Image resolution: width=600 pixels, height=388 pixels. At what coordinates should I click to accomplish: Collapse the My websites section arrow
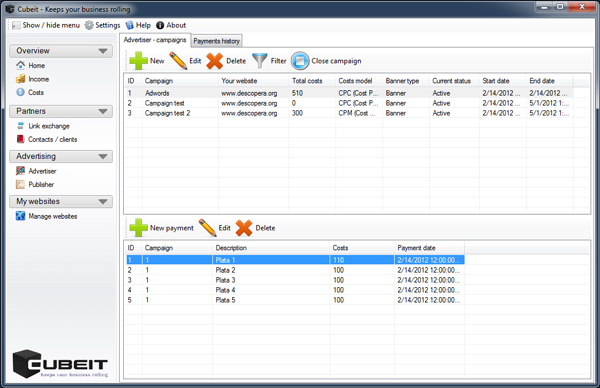(x=103, y=202)
